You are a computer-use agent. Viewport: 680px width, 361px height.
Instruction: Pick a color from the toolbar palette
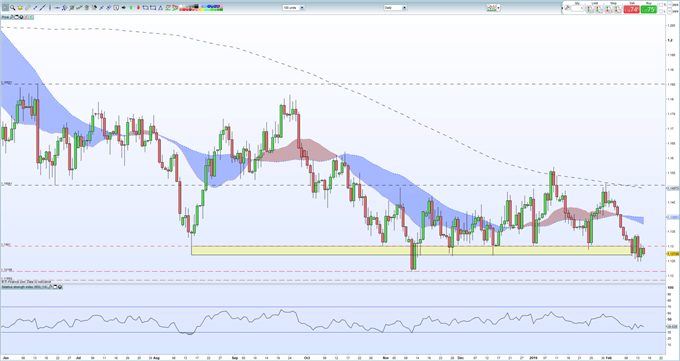(x=201, y=8)
